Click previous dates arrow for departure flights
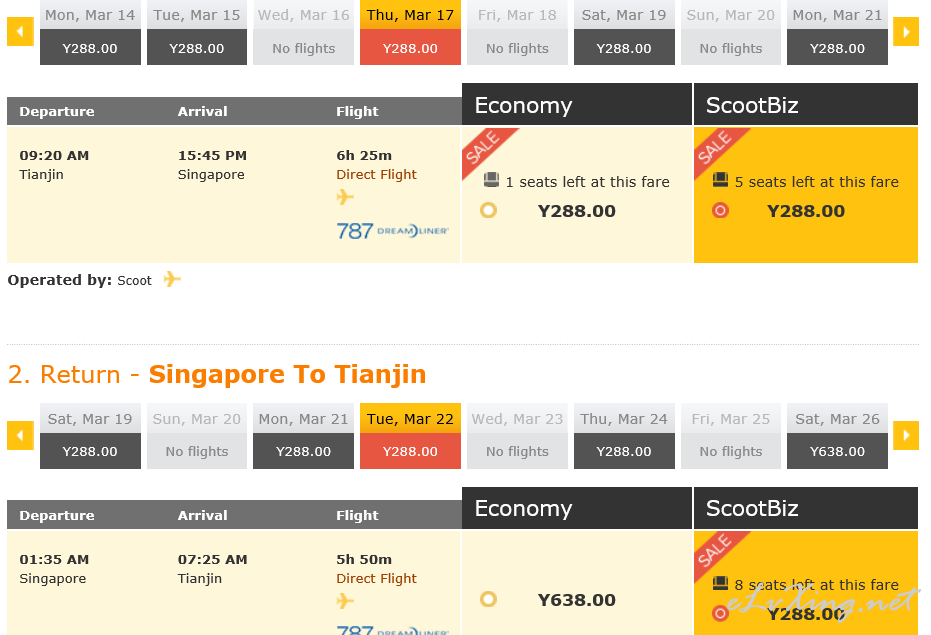Image resolution: width=931 pixels, height=635 pixels. [x=20, y=31]
